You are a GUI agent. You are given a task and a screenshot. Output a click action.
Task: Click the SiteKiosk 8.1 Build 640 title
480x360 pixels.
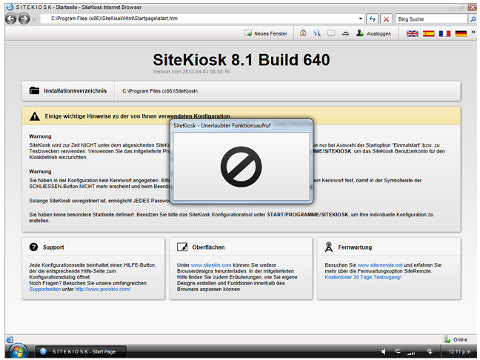241,60
